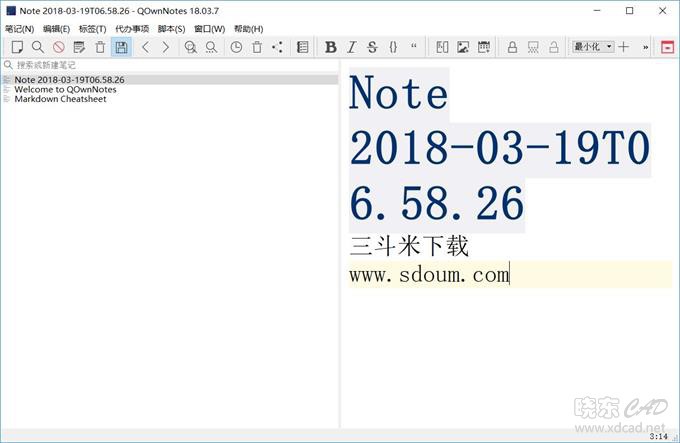The height and width of the screenshot is (443, 680).
Task: Click the first trash icon to remove note
Action: pos(100,47)
